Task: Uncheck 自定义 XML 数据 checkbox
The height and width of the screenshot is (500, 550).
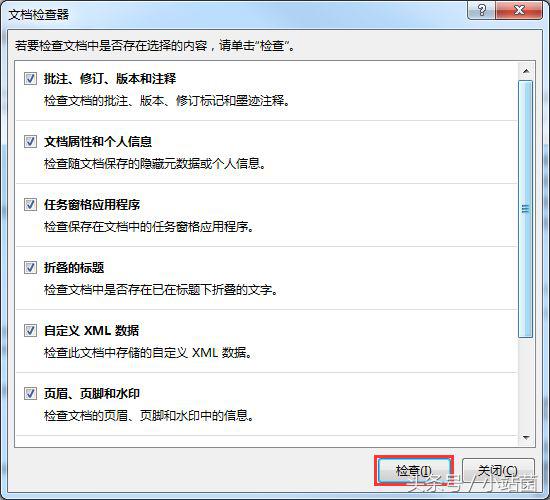Action: (x=30, y=330)
